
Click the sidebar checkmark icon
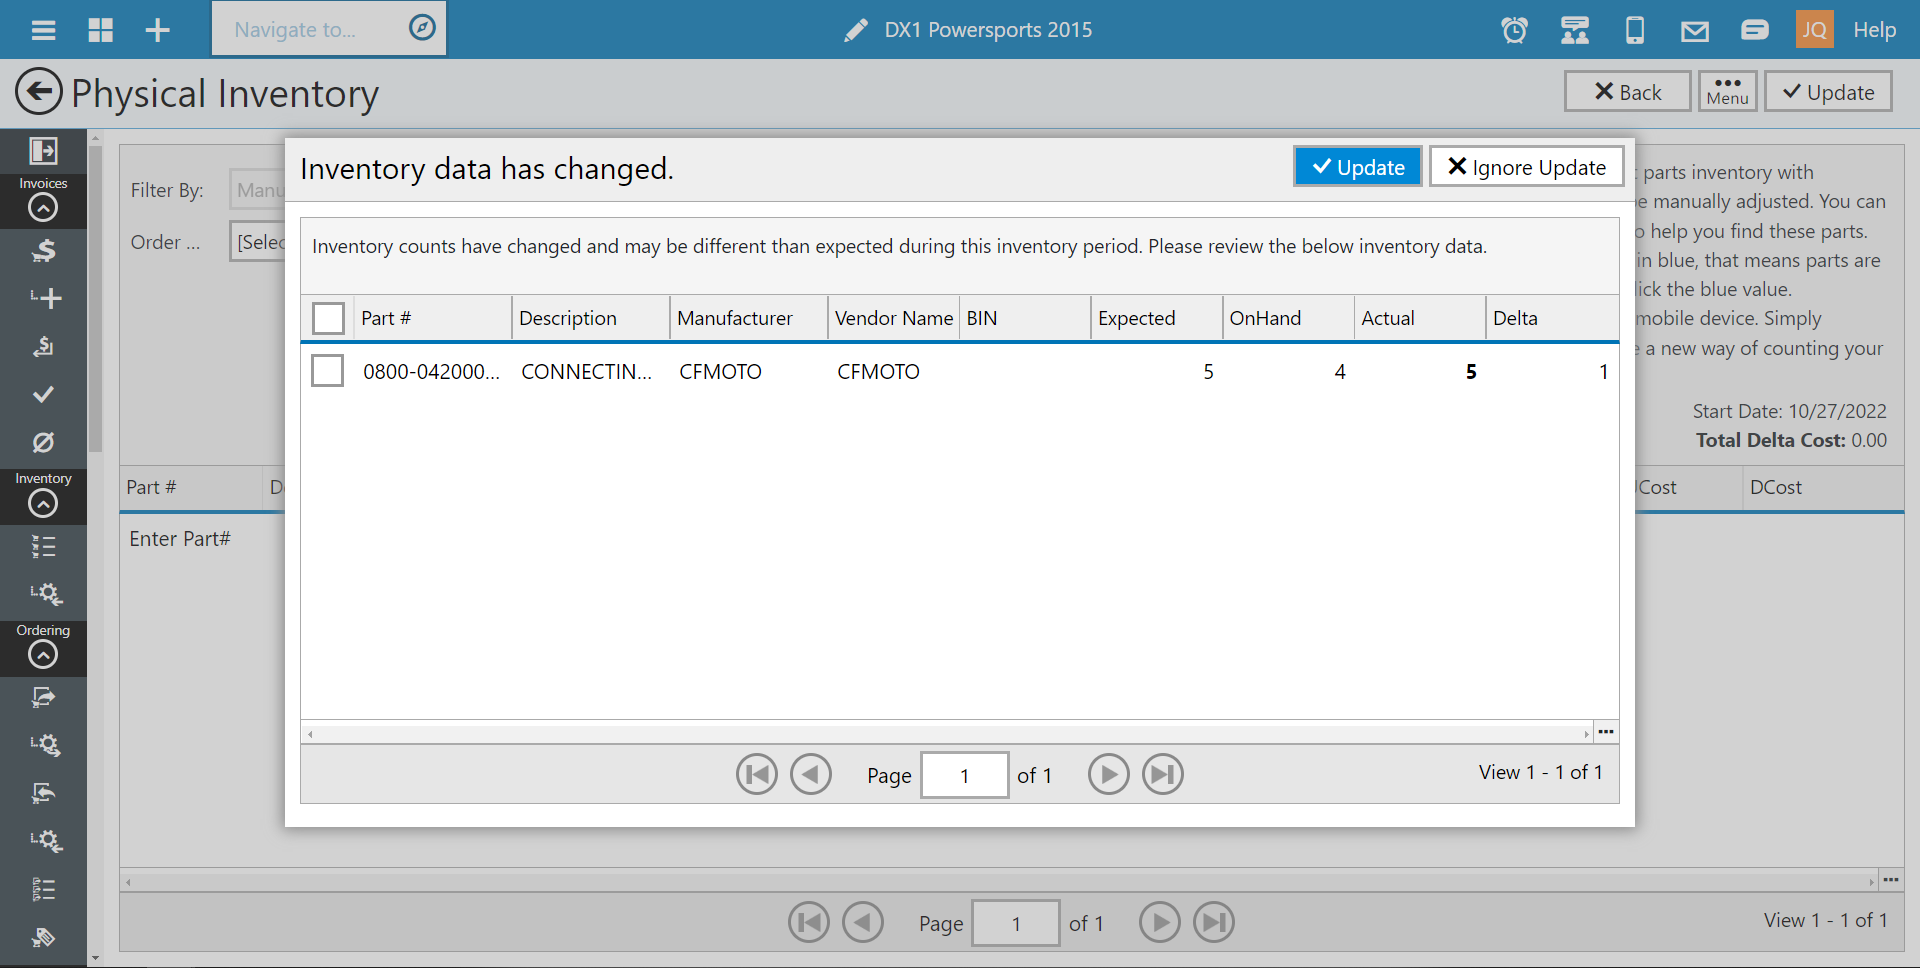[43, 394]
